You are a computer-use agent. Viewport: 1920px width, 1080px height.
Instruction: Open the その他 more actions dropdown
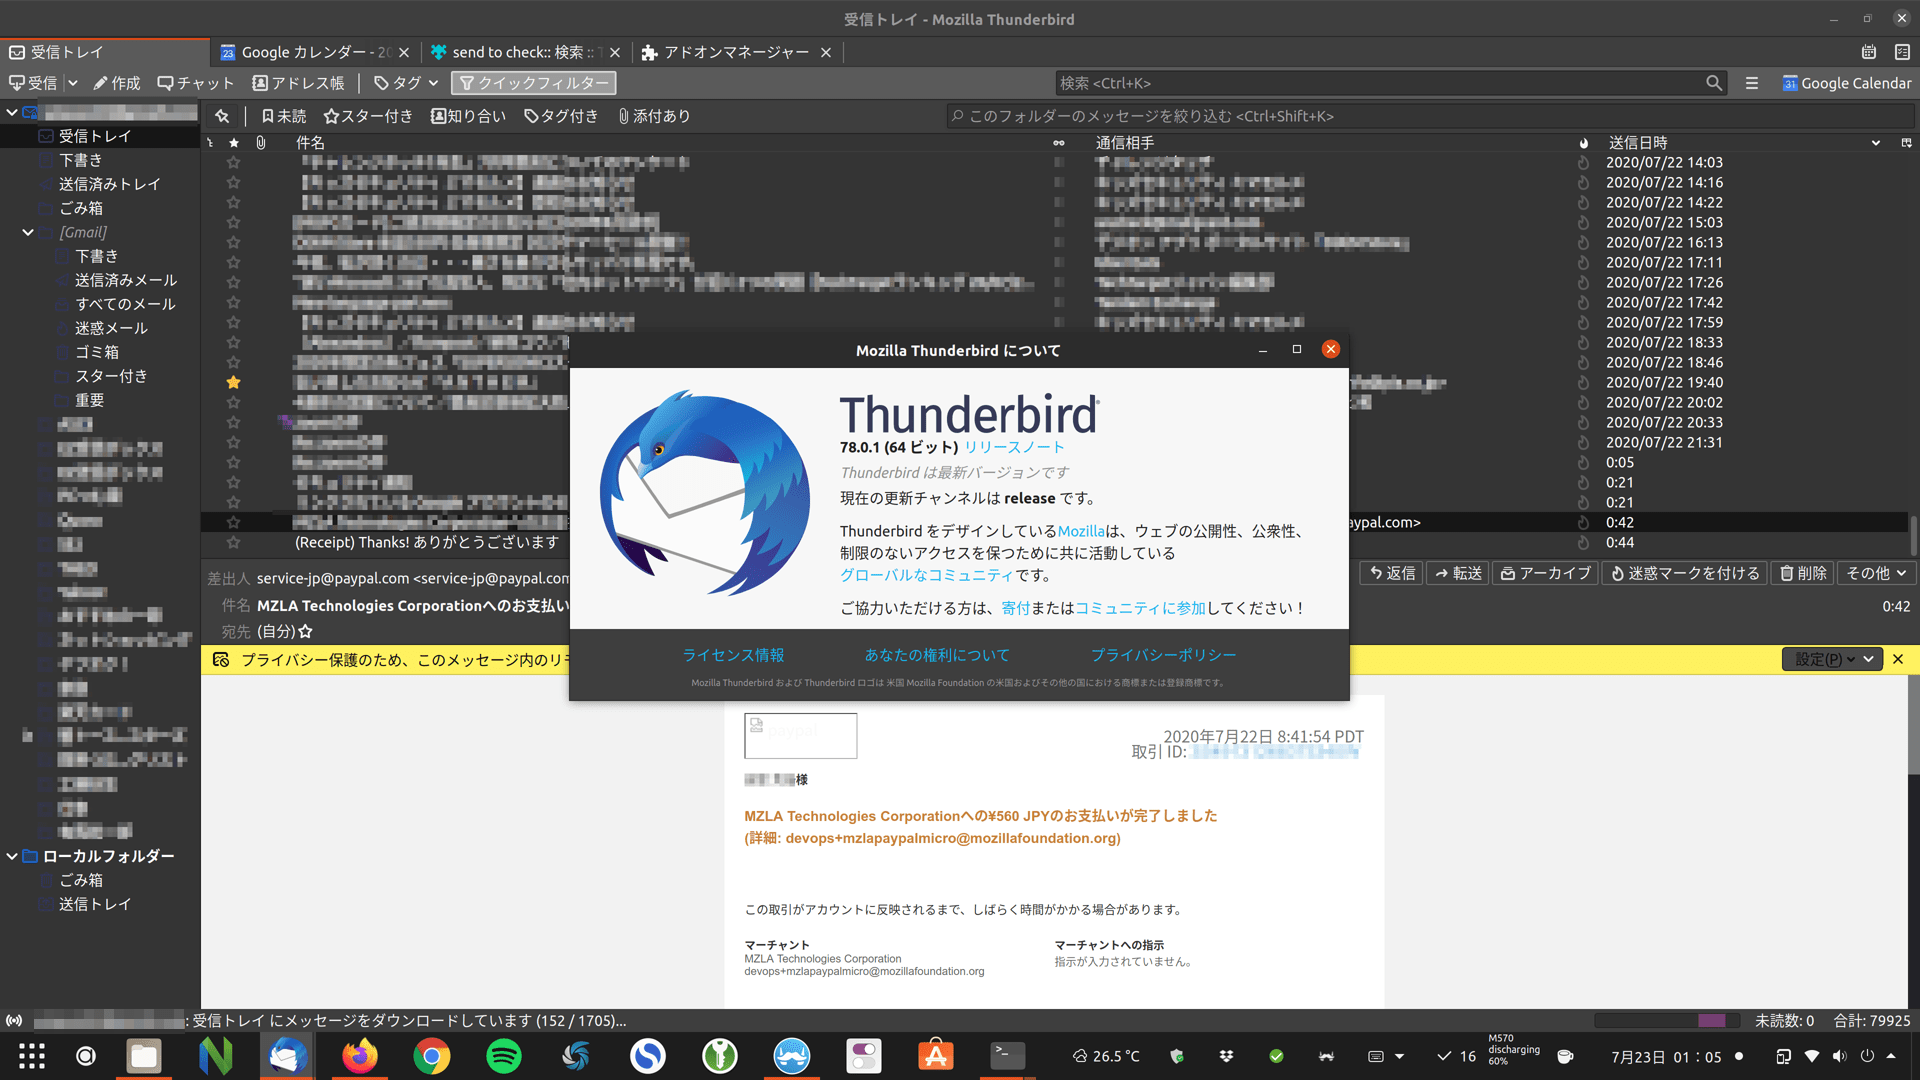coord(1876,573)
